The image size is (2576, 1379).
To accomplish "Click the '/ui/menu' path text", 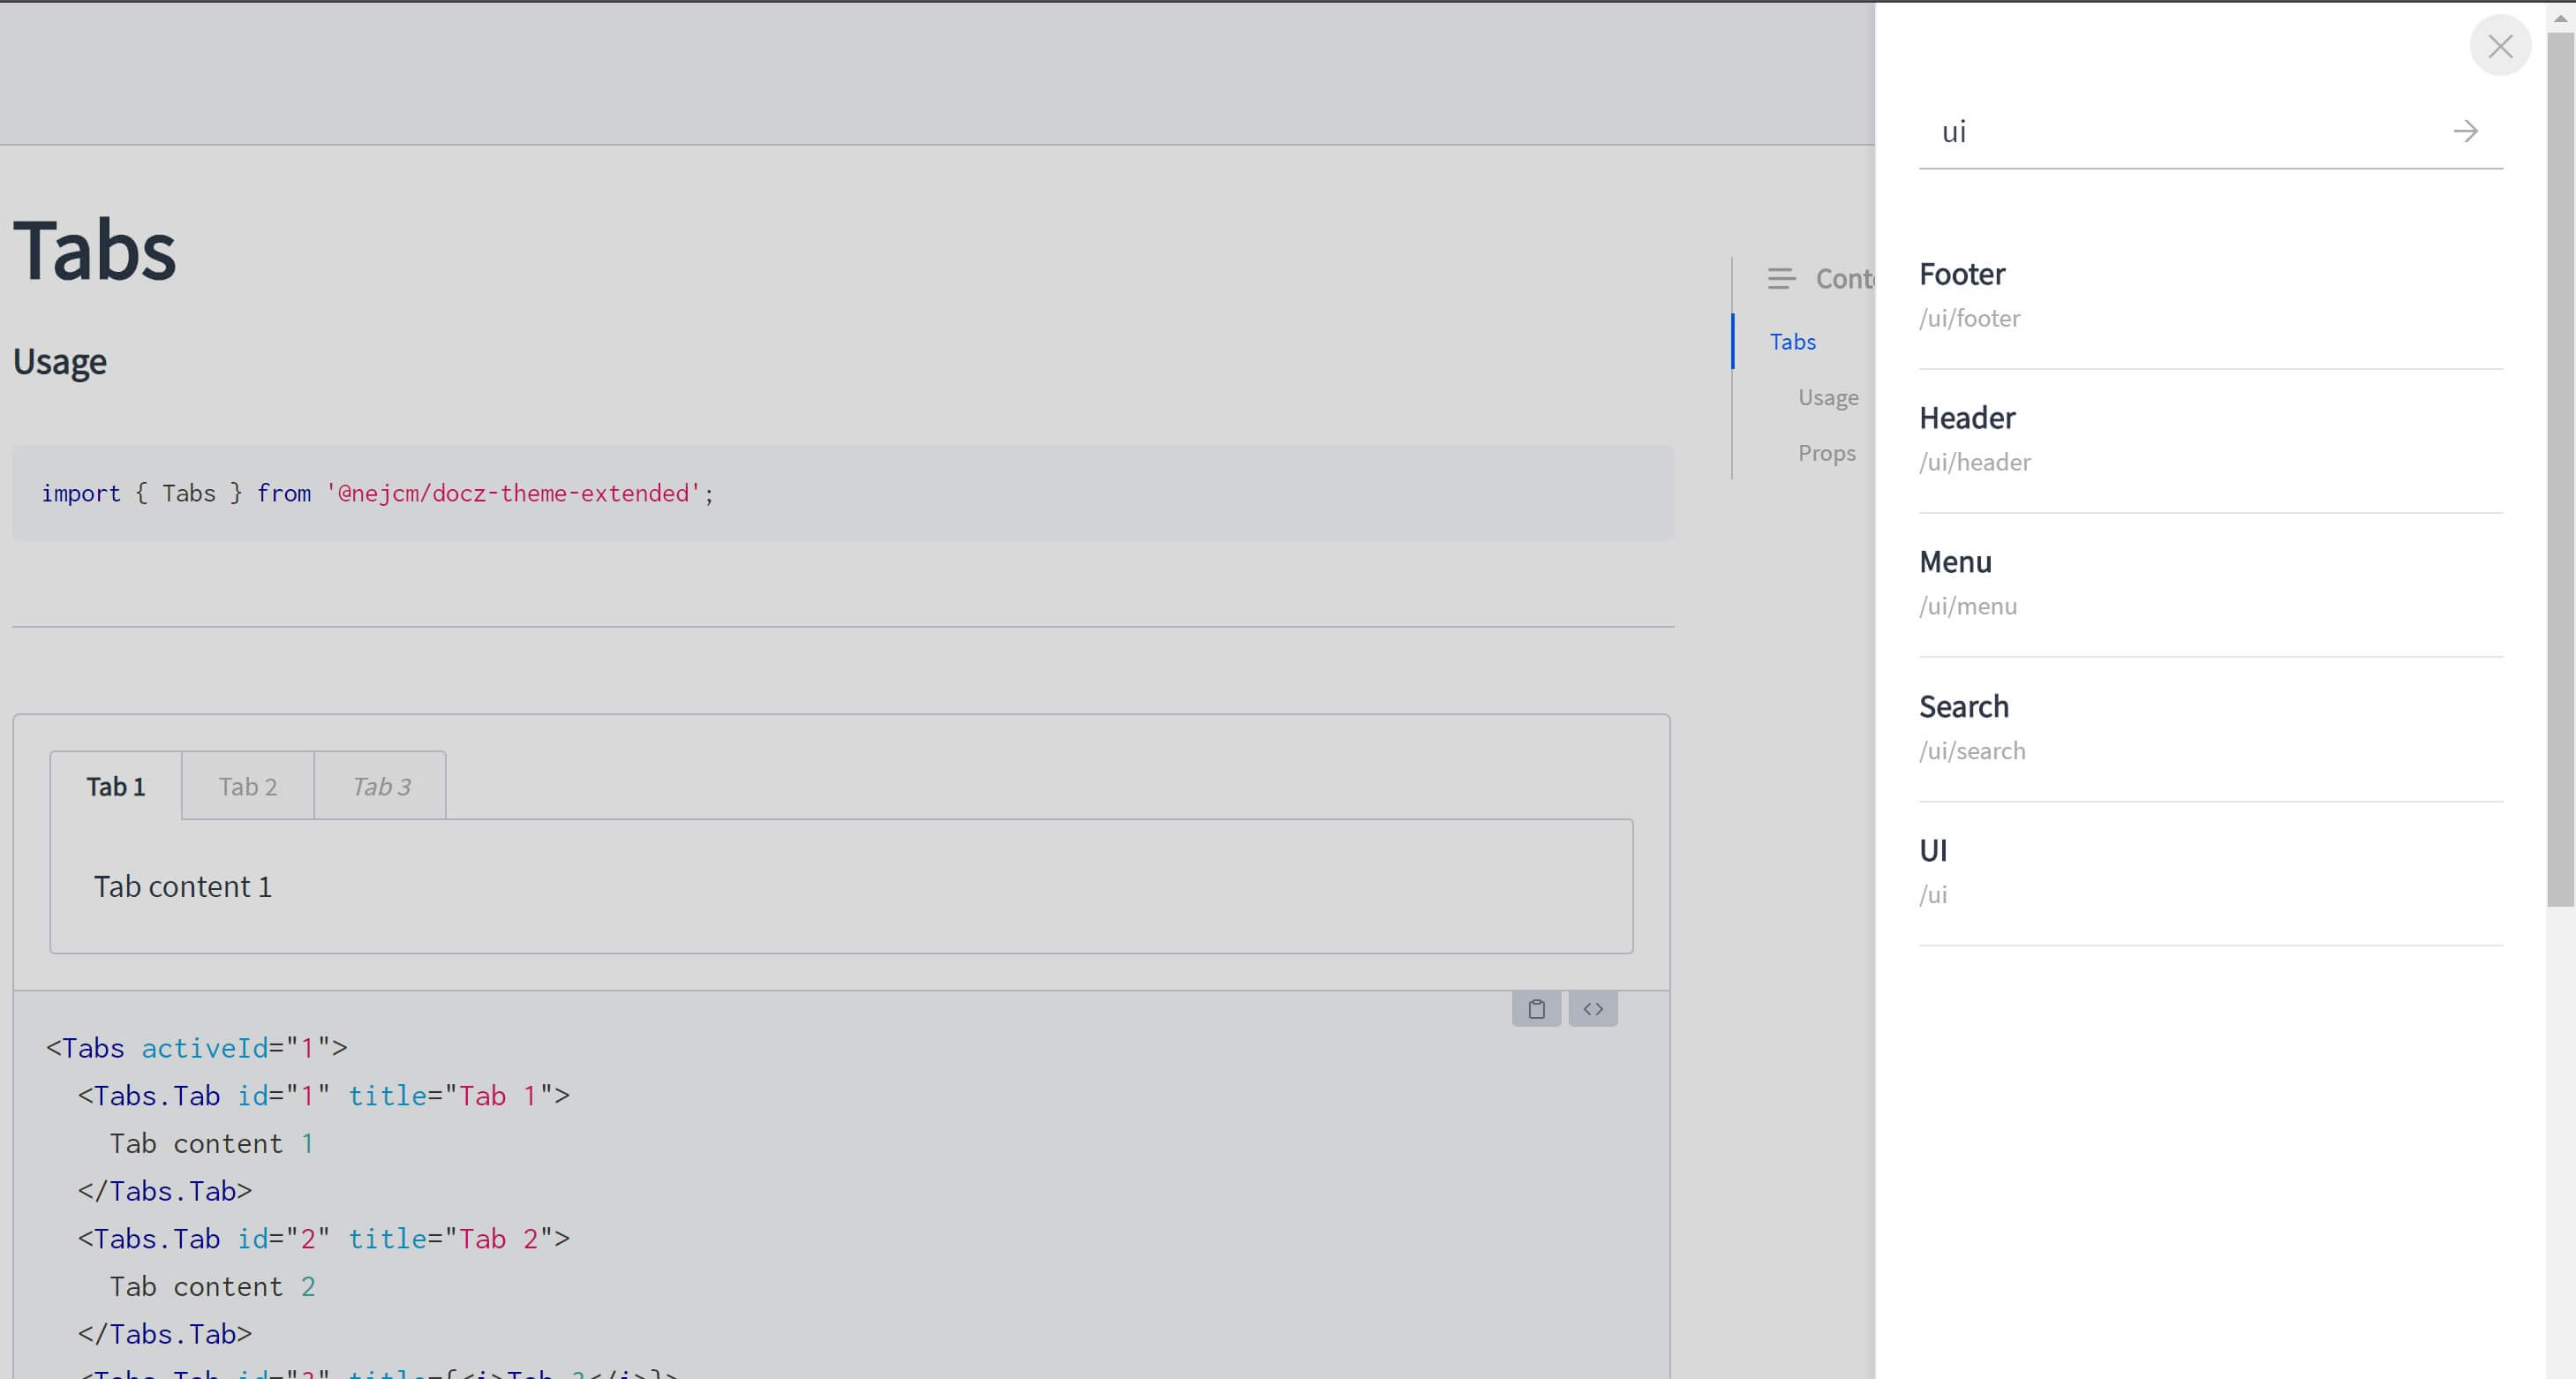I will pyautogui.click(x=1968, y=606).
